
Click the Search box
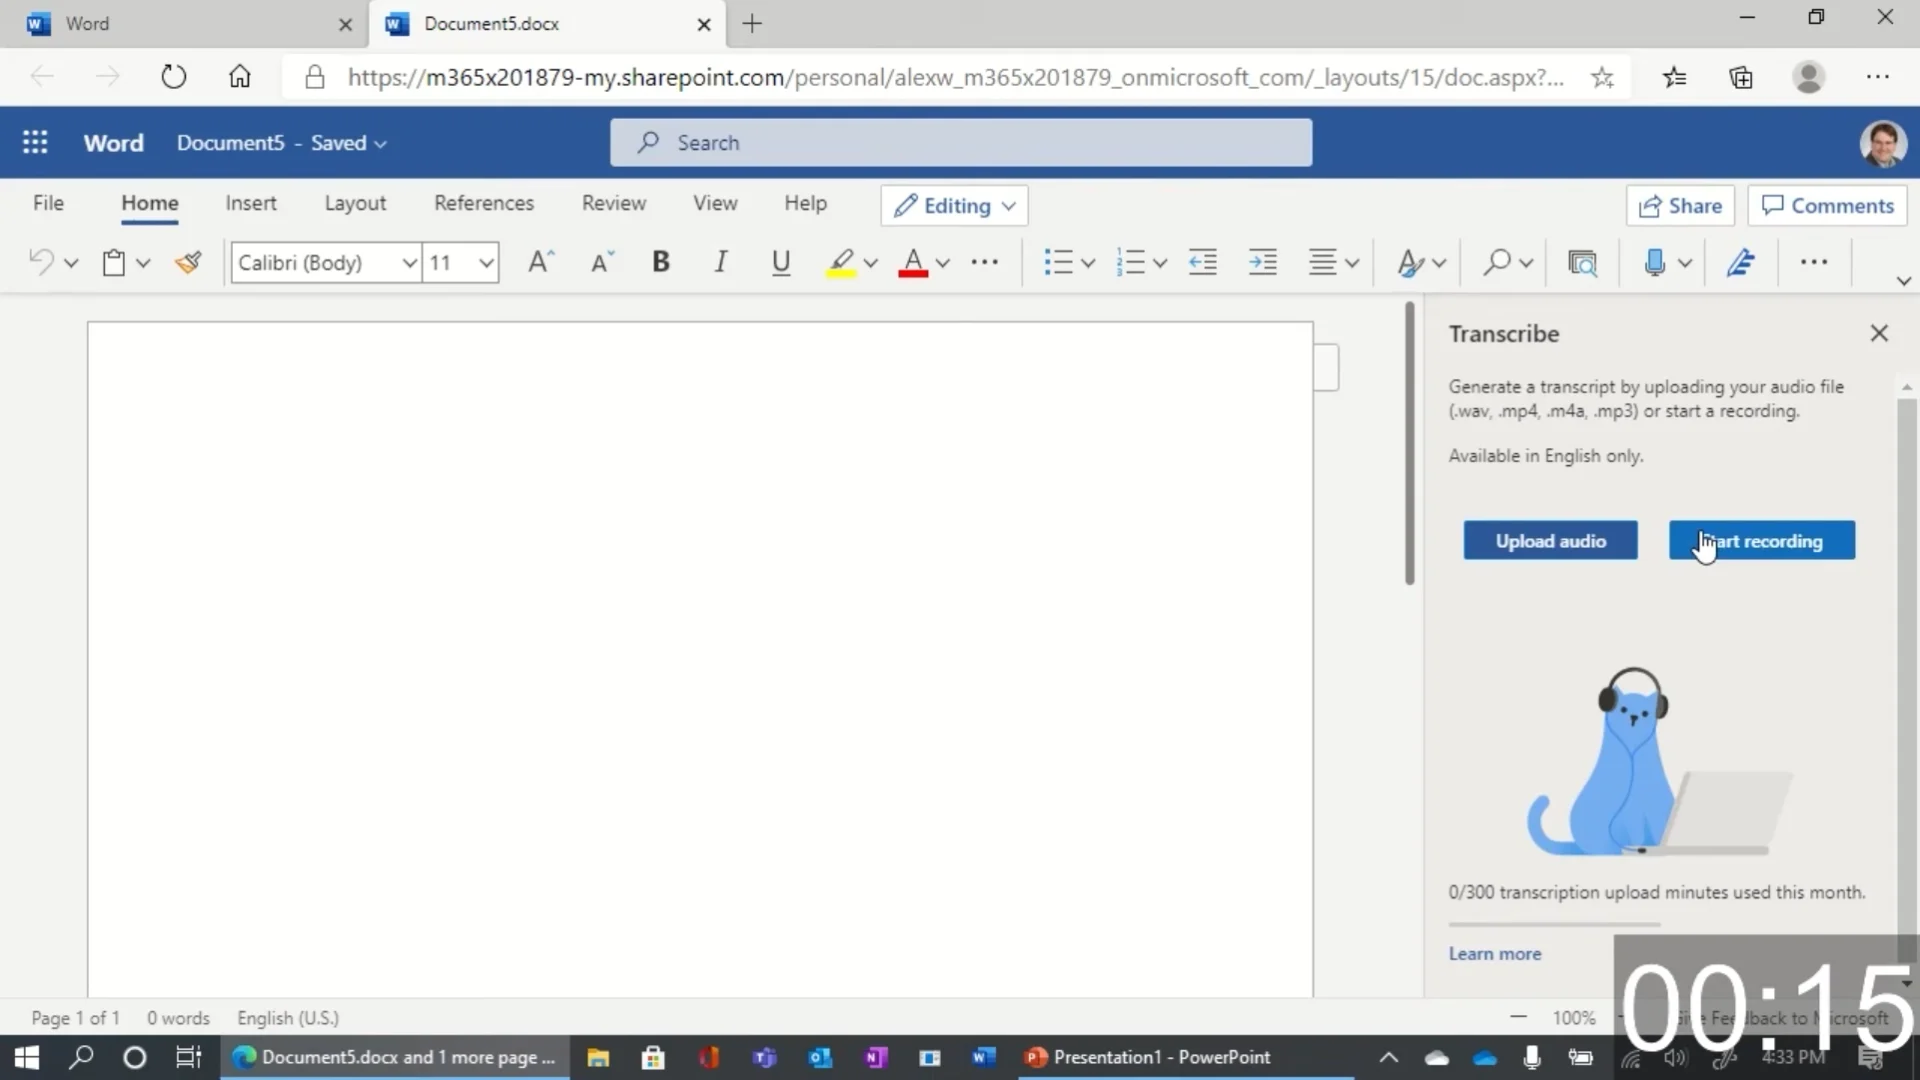(961, 142)
